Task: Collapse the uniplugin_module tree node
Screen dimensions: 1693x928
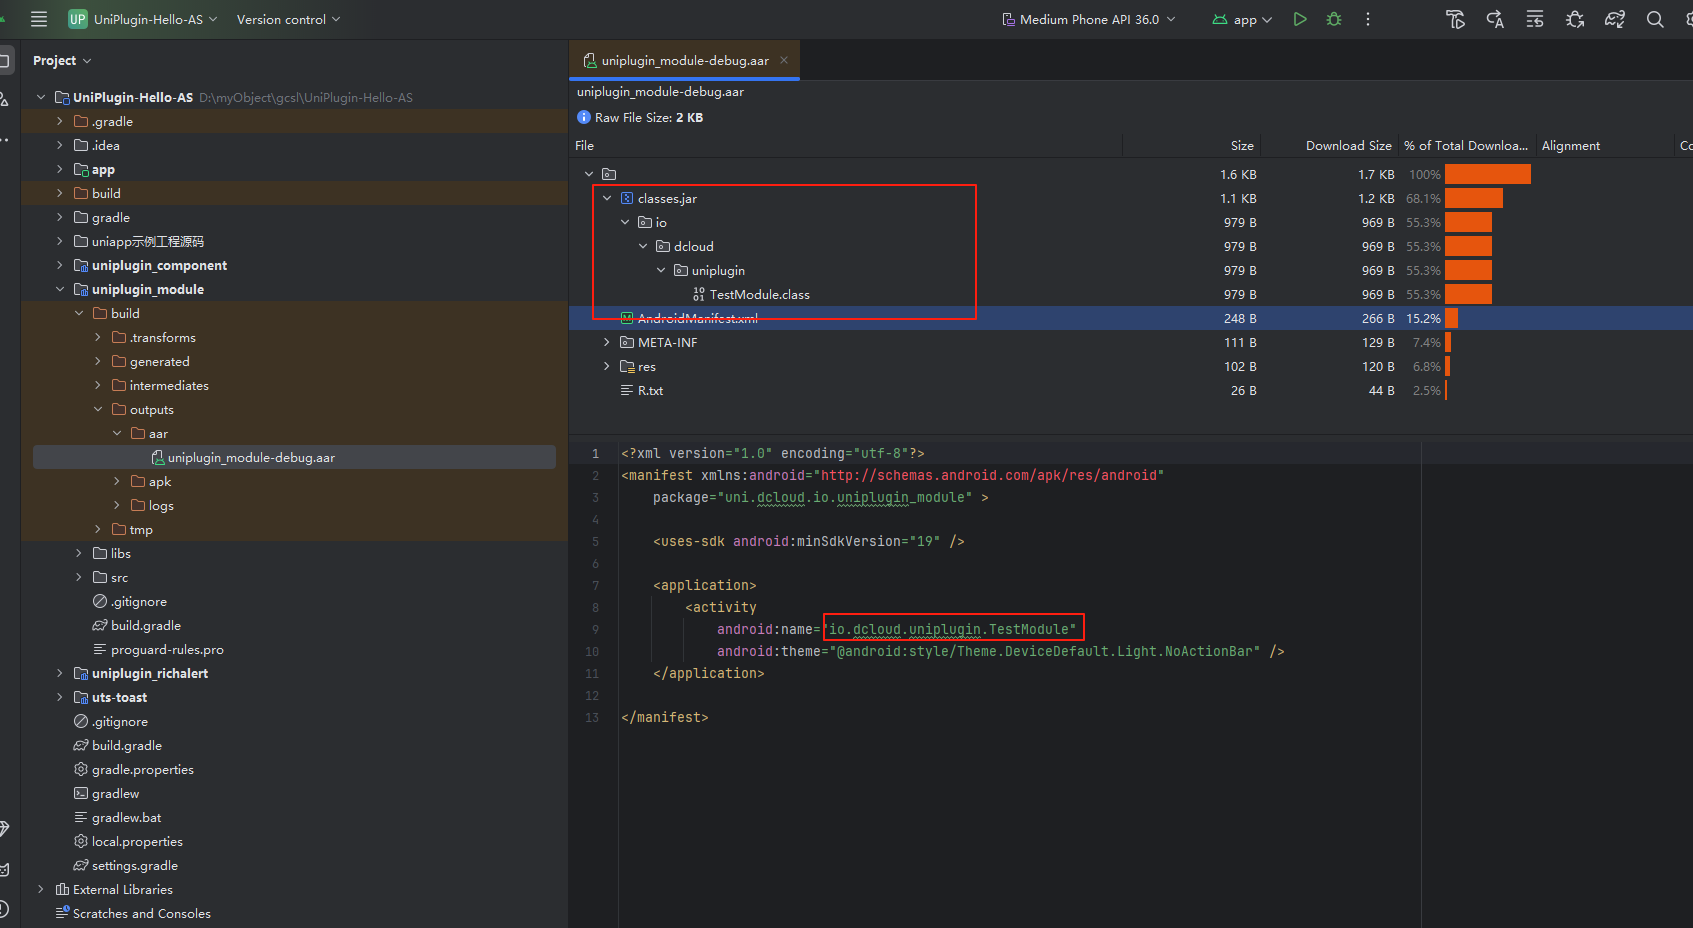Action: pyautogui.click(x=60, y=289)
